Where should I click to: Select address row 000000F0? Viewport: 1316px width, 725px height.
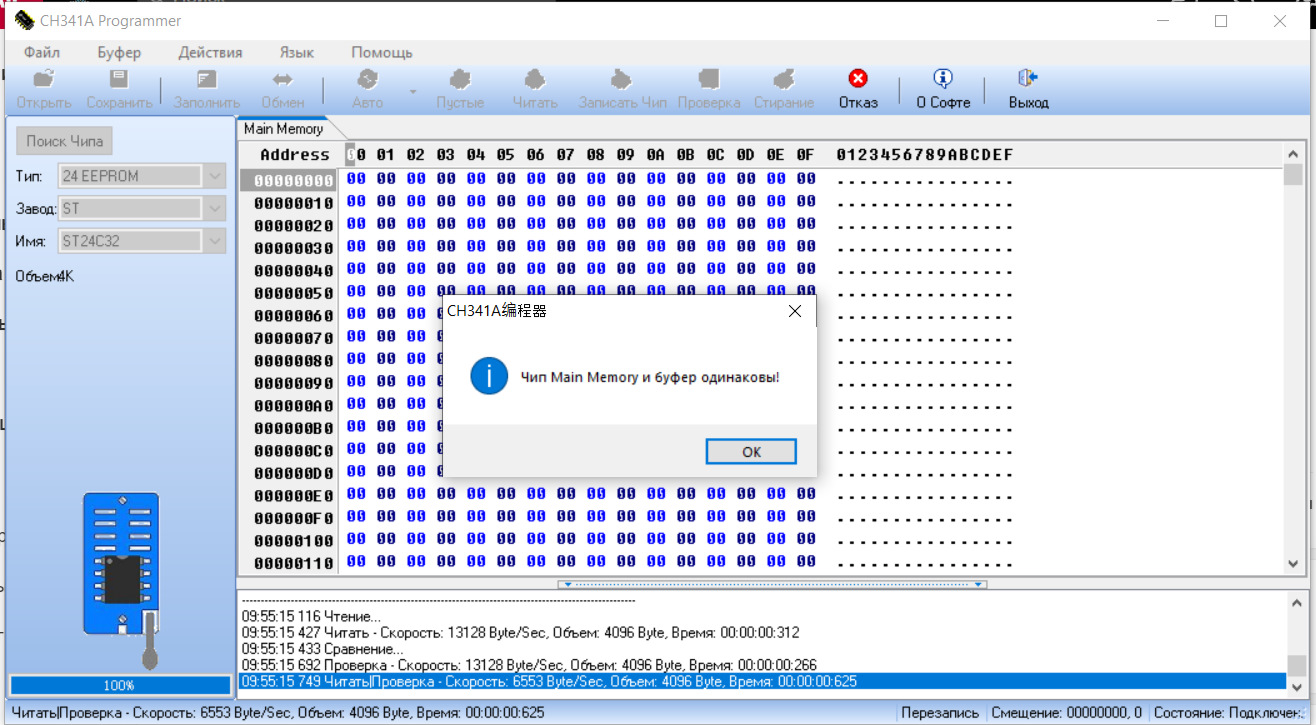click(x=294, y=518)
